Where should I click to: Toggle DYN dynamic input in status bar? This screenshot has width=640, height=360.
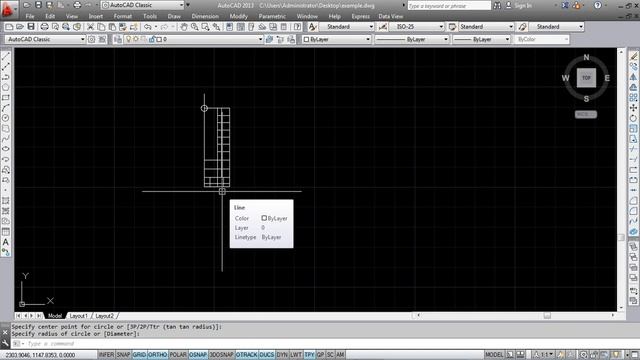(282, 355)
